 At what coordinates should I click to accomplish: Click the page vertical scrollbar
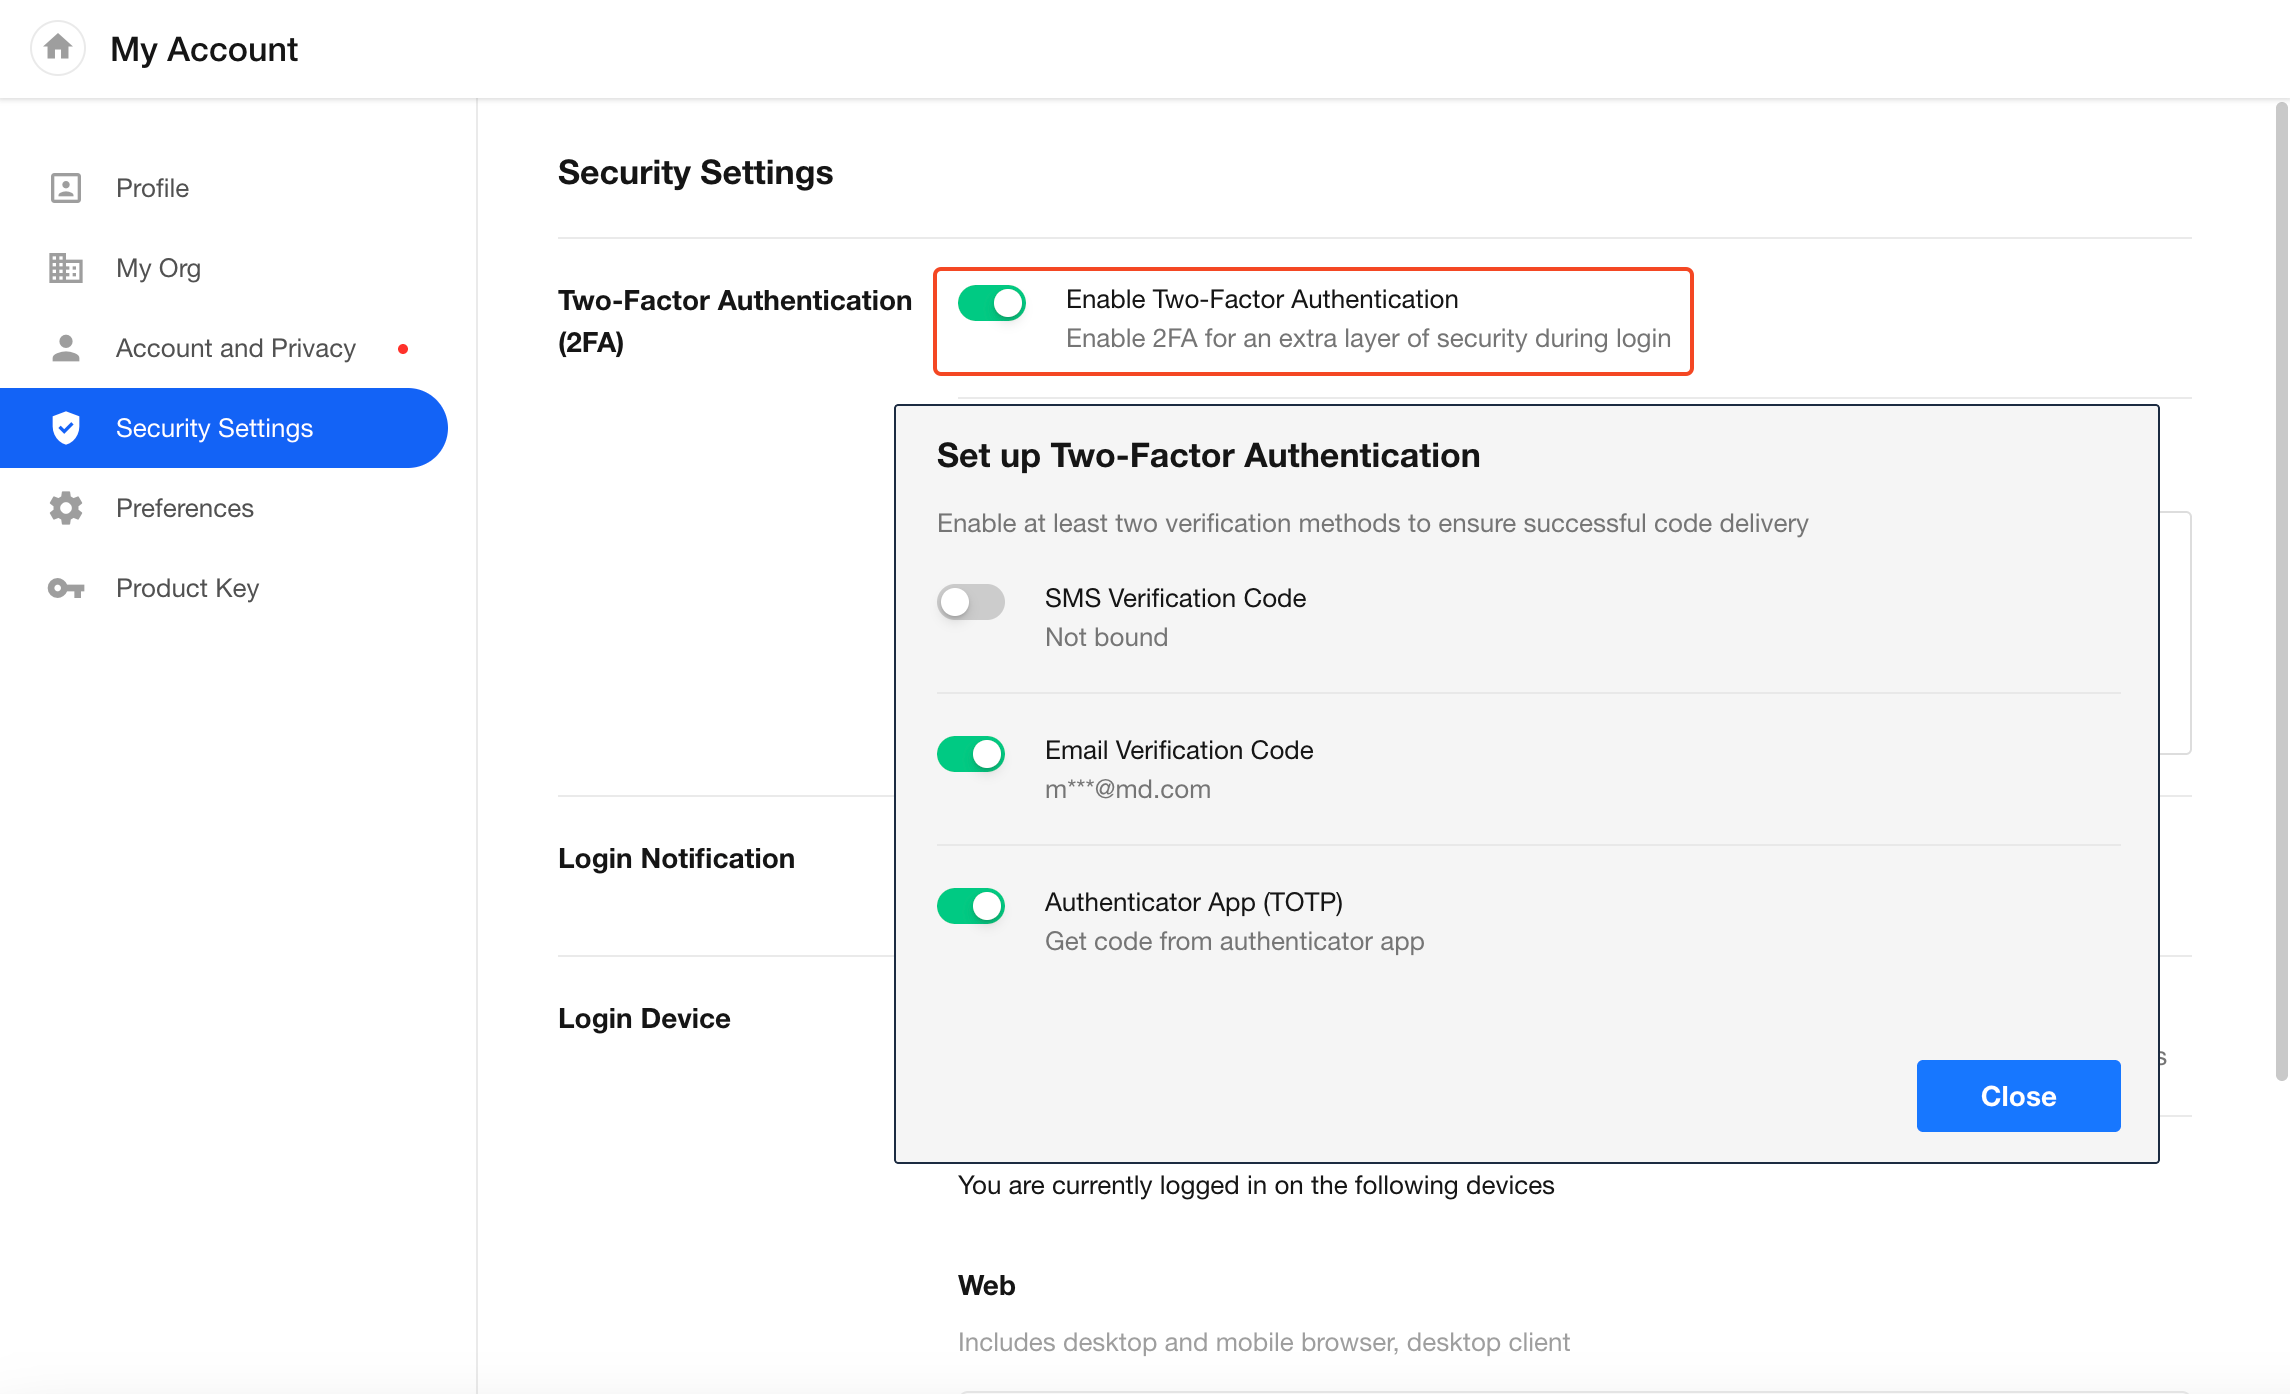click(2280, 590)
